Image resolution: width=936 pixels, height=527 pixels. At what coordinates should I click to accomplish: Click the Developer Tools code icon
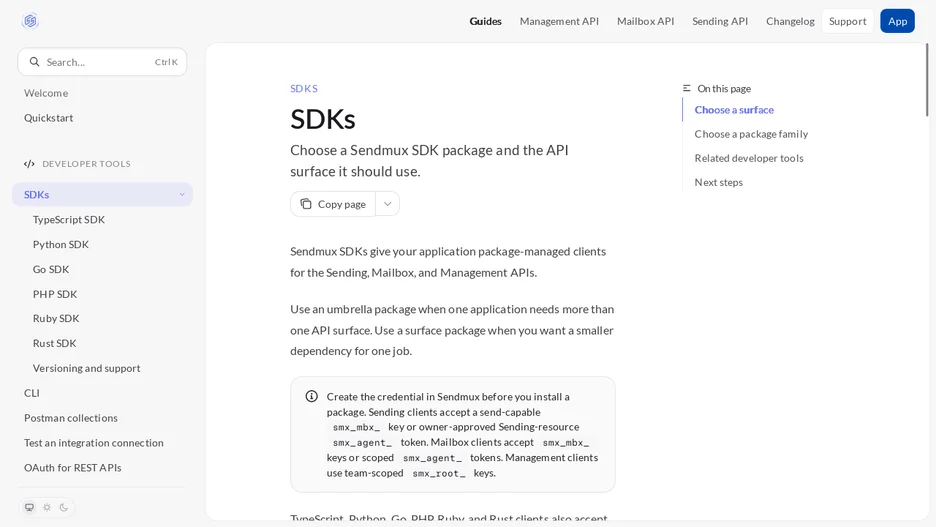point(29,164)
